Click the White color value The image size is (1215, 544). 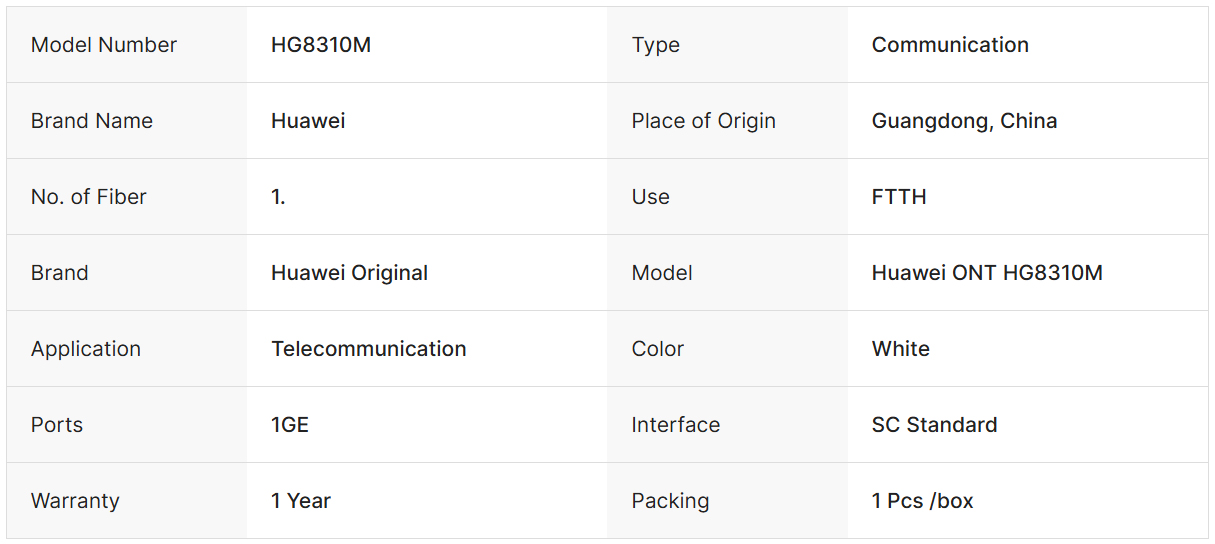click(900, 349)
